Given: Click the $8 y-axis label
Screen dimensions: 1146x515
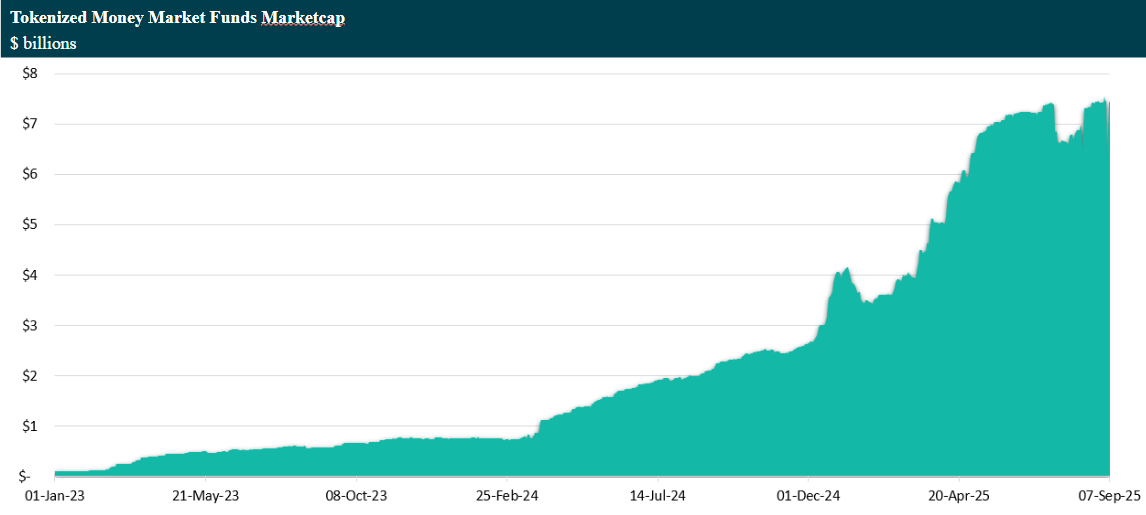Looking at the screenshot, I should tap(31, 73).
